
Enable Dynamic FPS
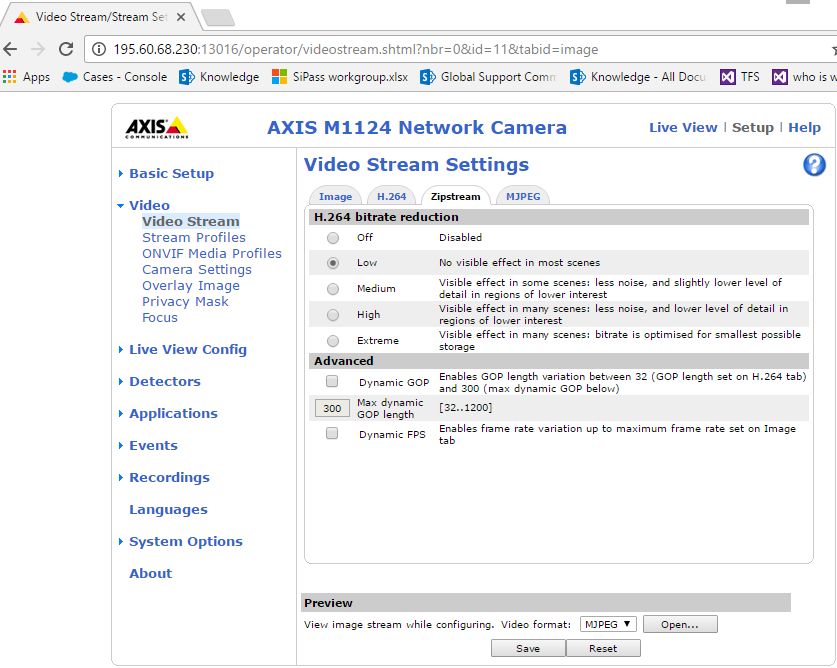331,435
